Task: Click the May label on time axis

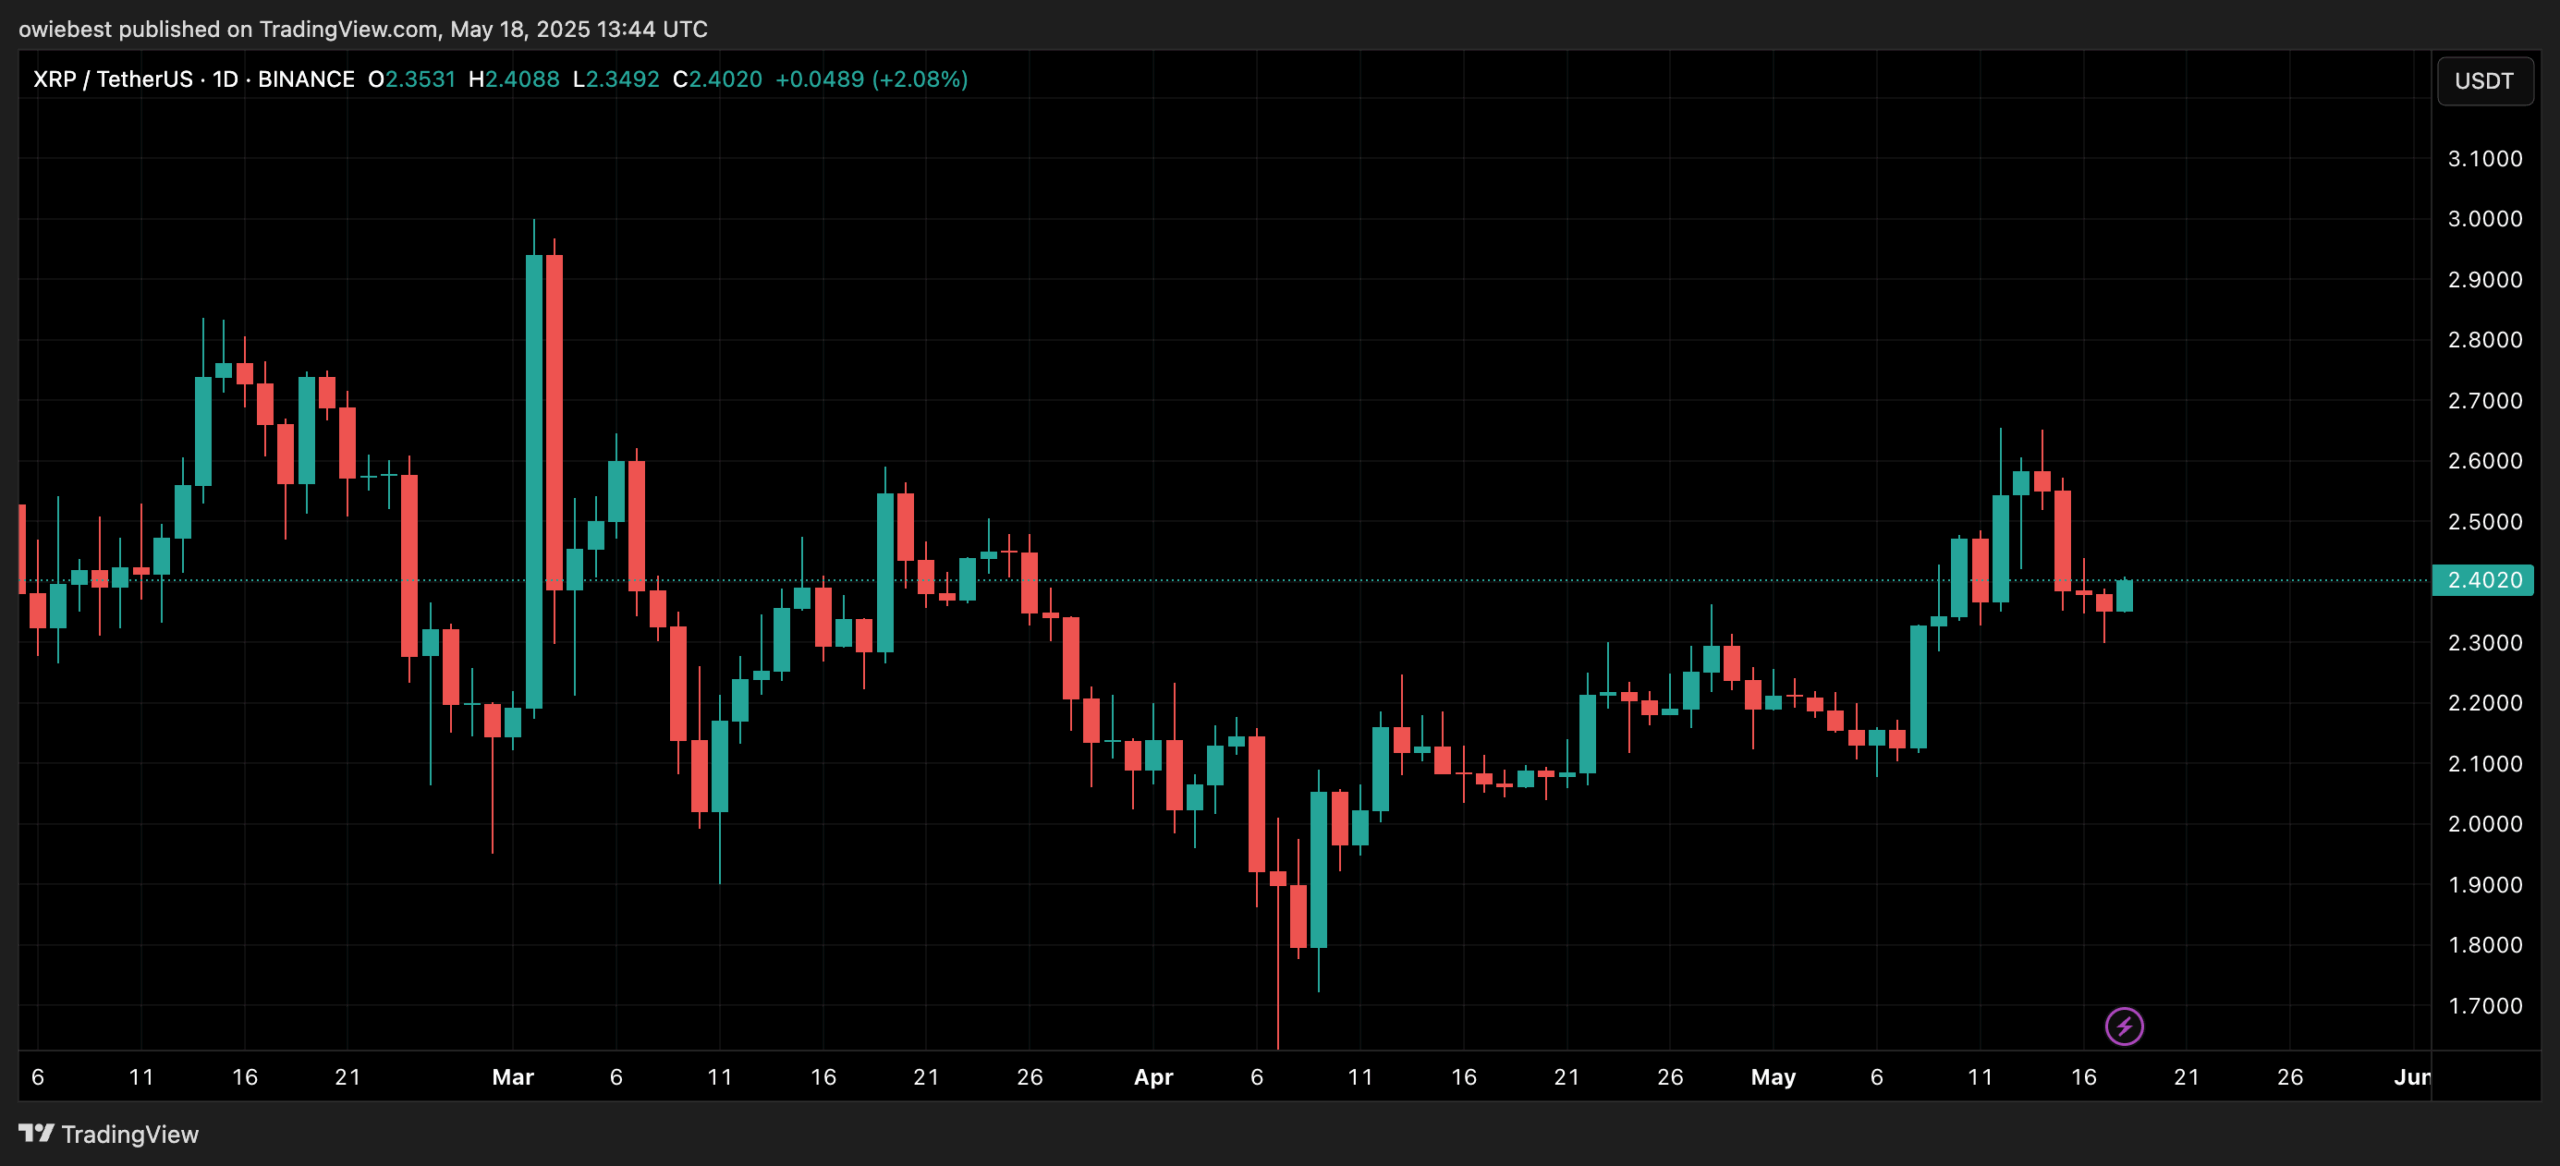Action: pyautogui.click(x=1773, y=1077)
